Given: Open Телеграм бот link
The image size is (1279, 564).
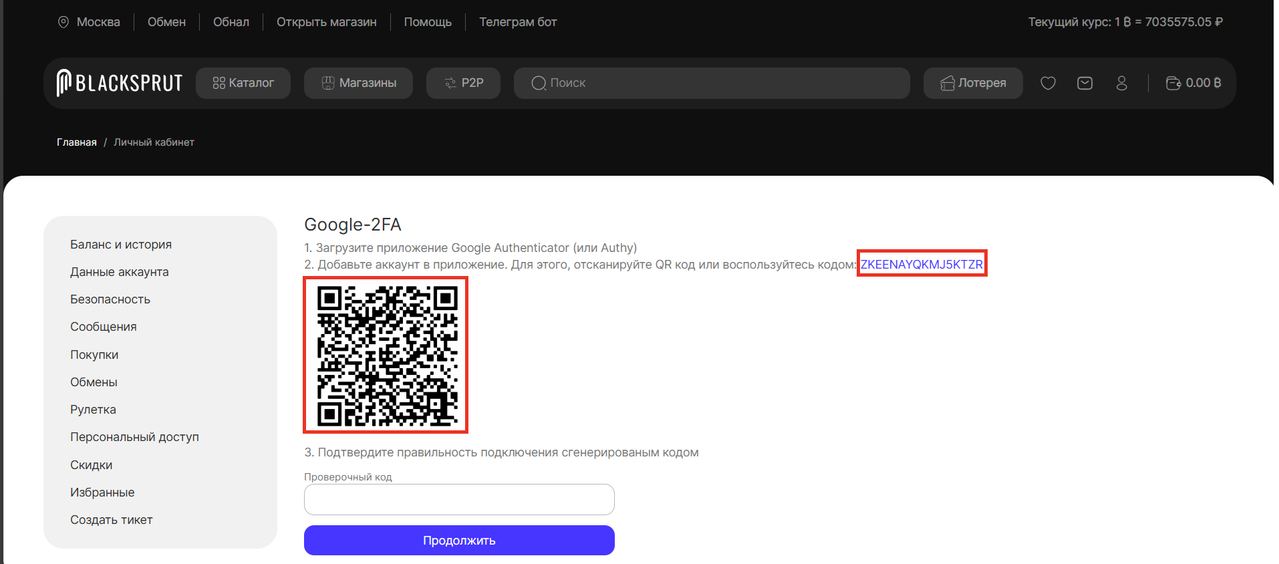Looking at the screenshot, I should pos(518,22).
